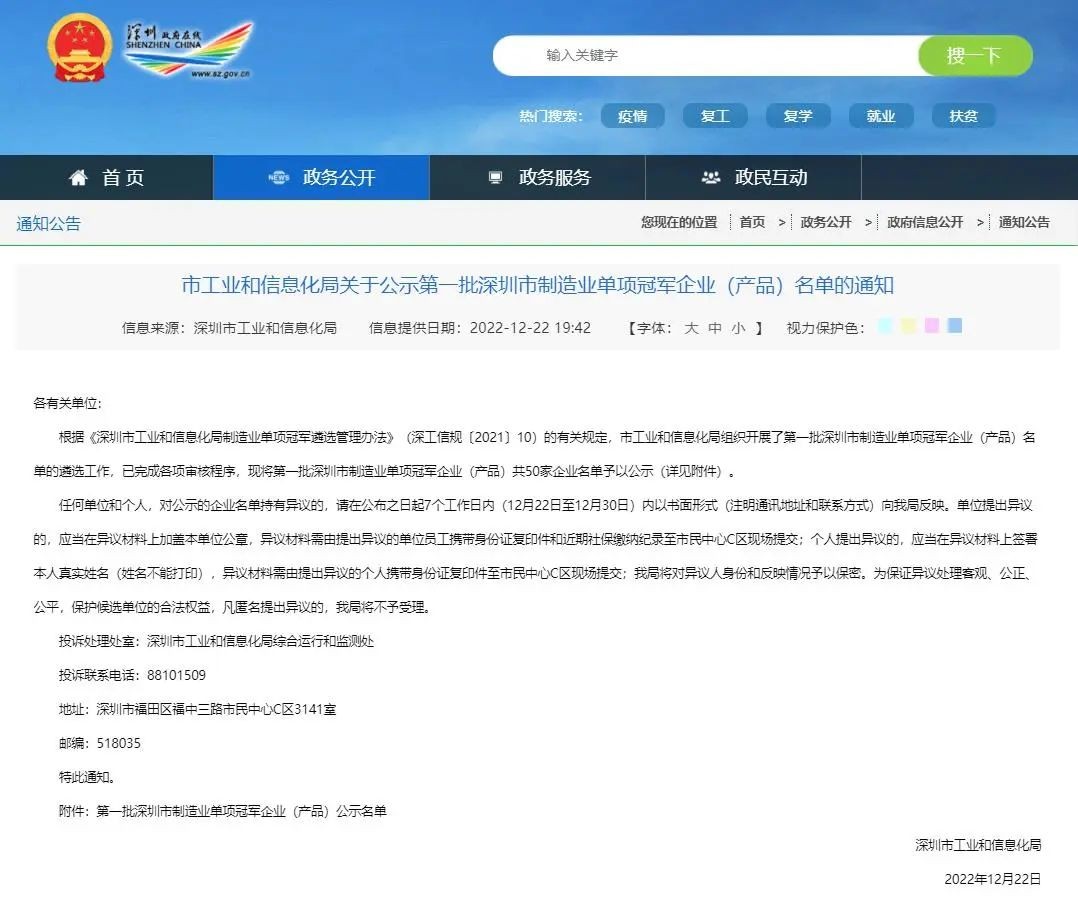This screenshot has height=900, width=1078.
Task: Go to 首页 in breadcrumb path
Action: coord(752,222)
